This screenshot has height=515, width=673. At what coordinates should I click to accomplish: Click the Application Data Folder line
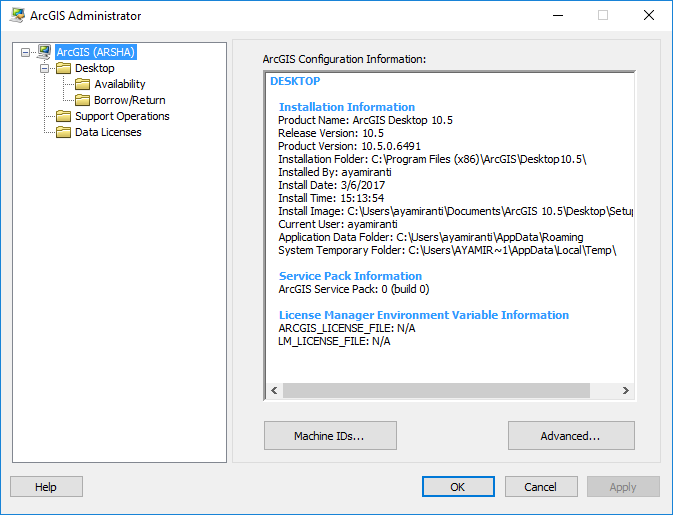tap(431, 237)
